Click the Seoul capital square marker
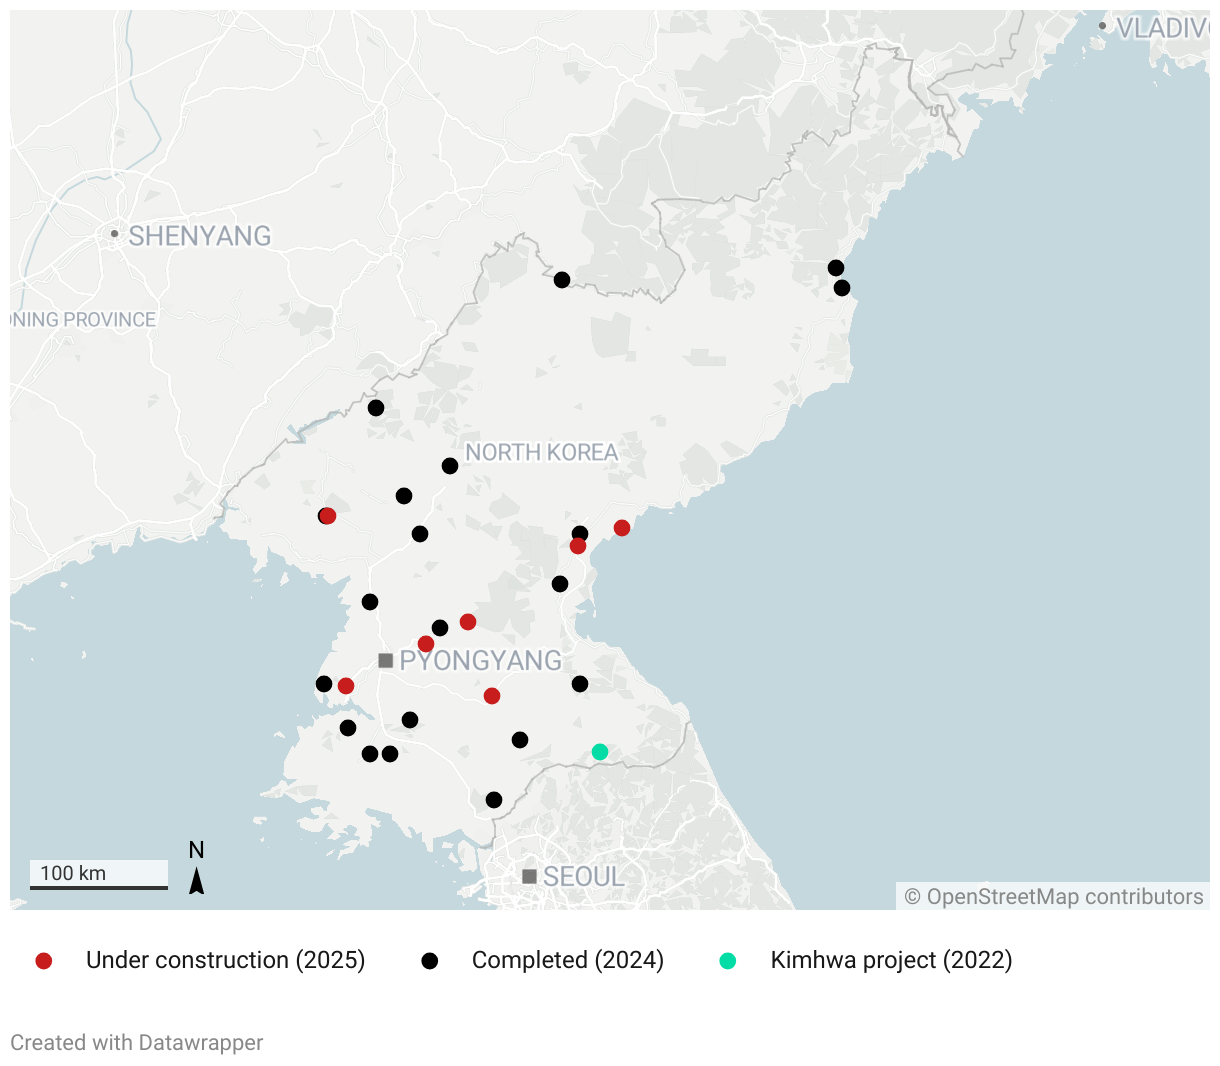 coord(530,877)
